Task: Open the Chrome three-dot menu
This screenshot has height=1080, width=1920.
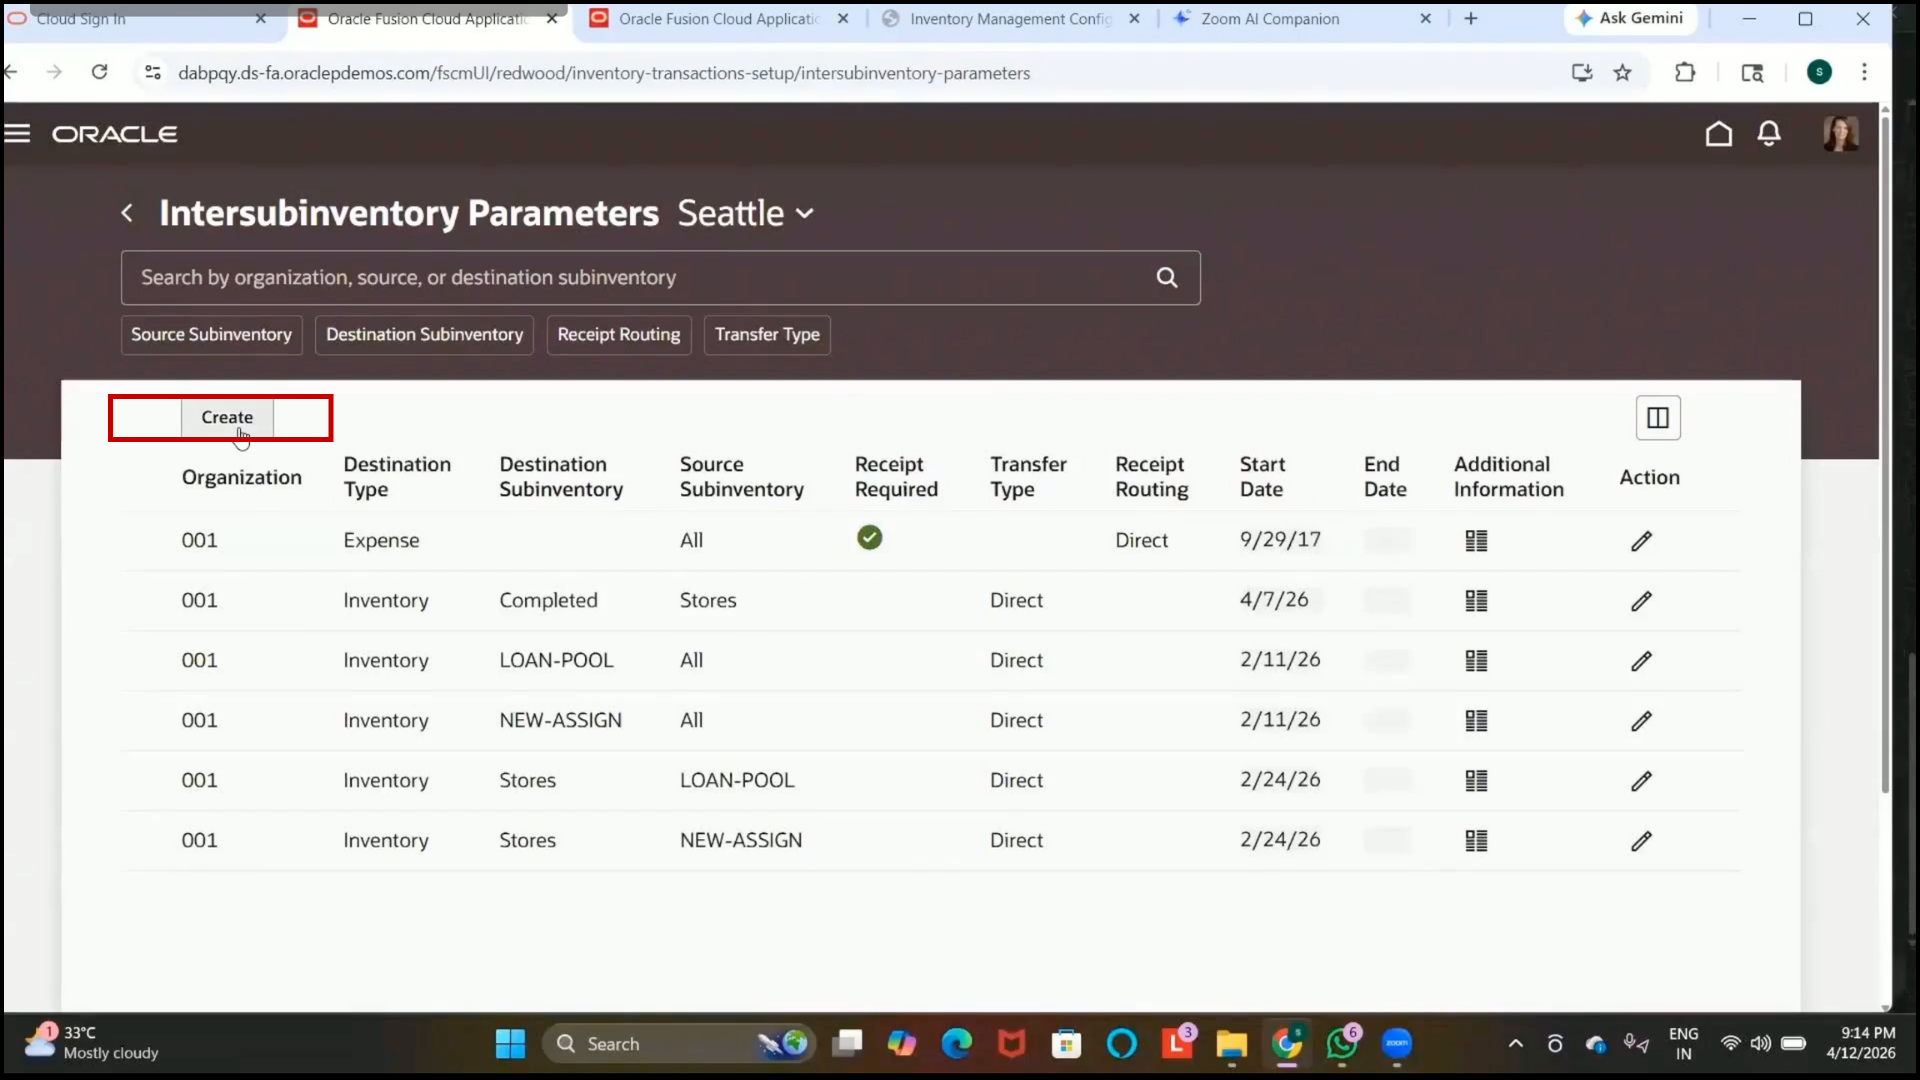Action: (1864, 72)
